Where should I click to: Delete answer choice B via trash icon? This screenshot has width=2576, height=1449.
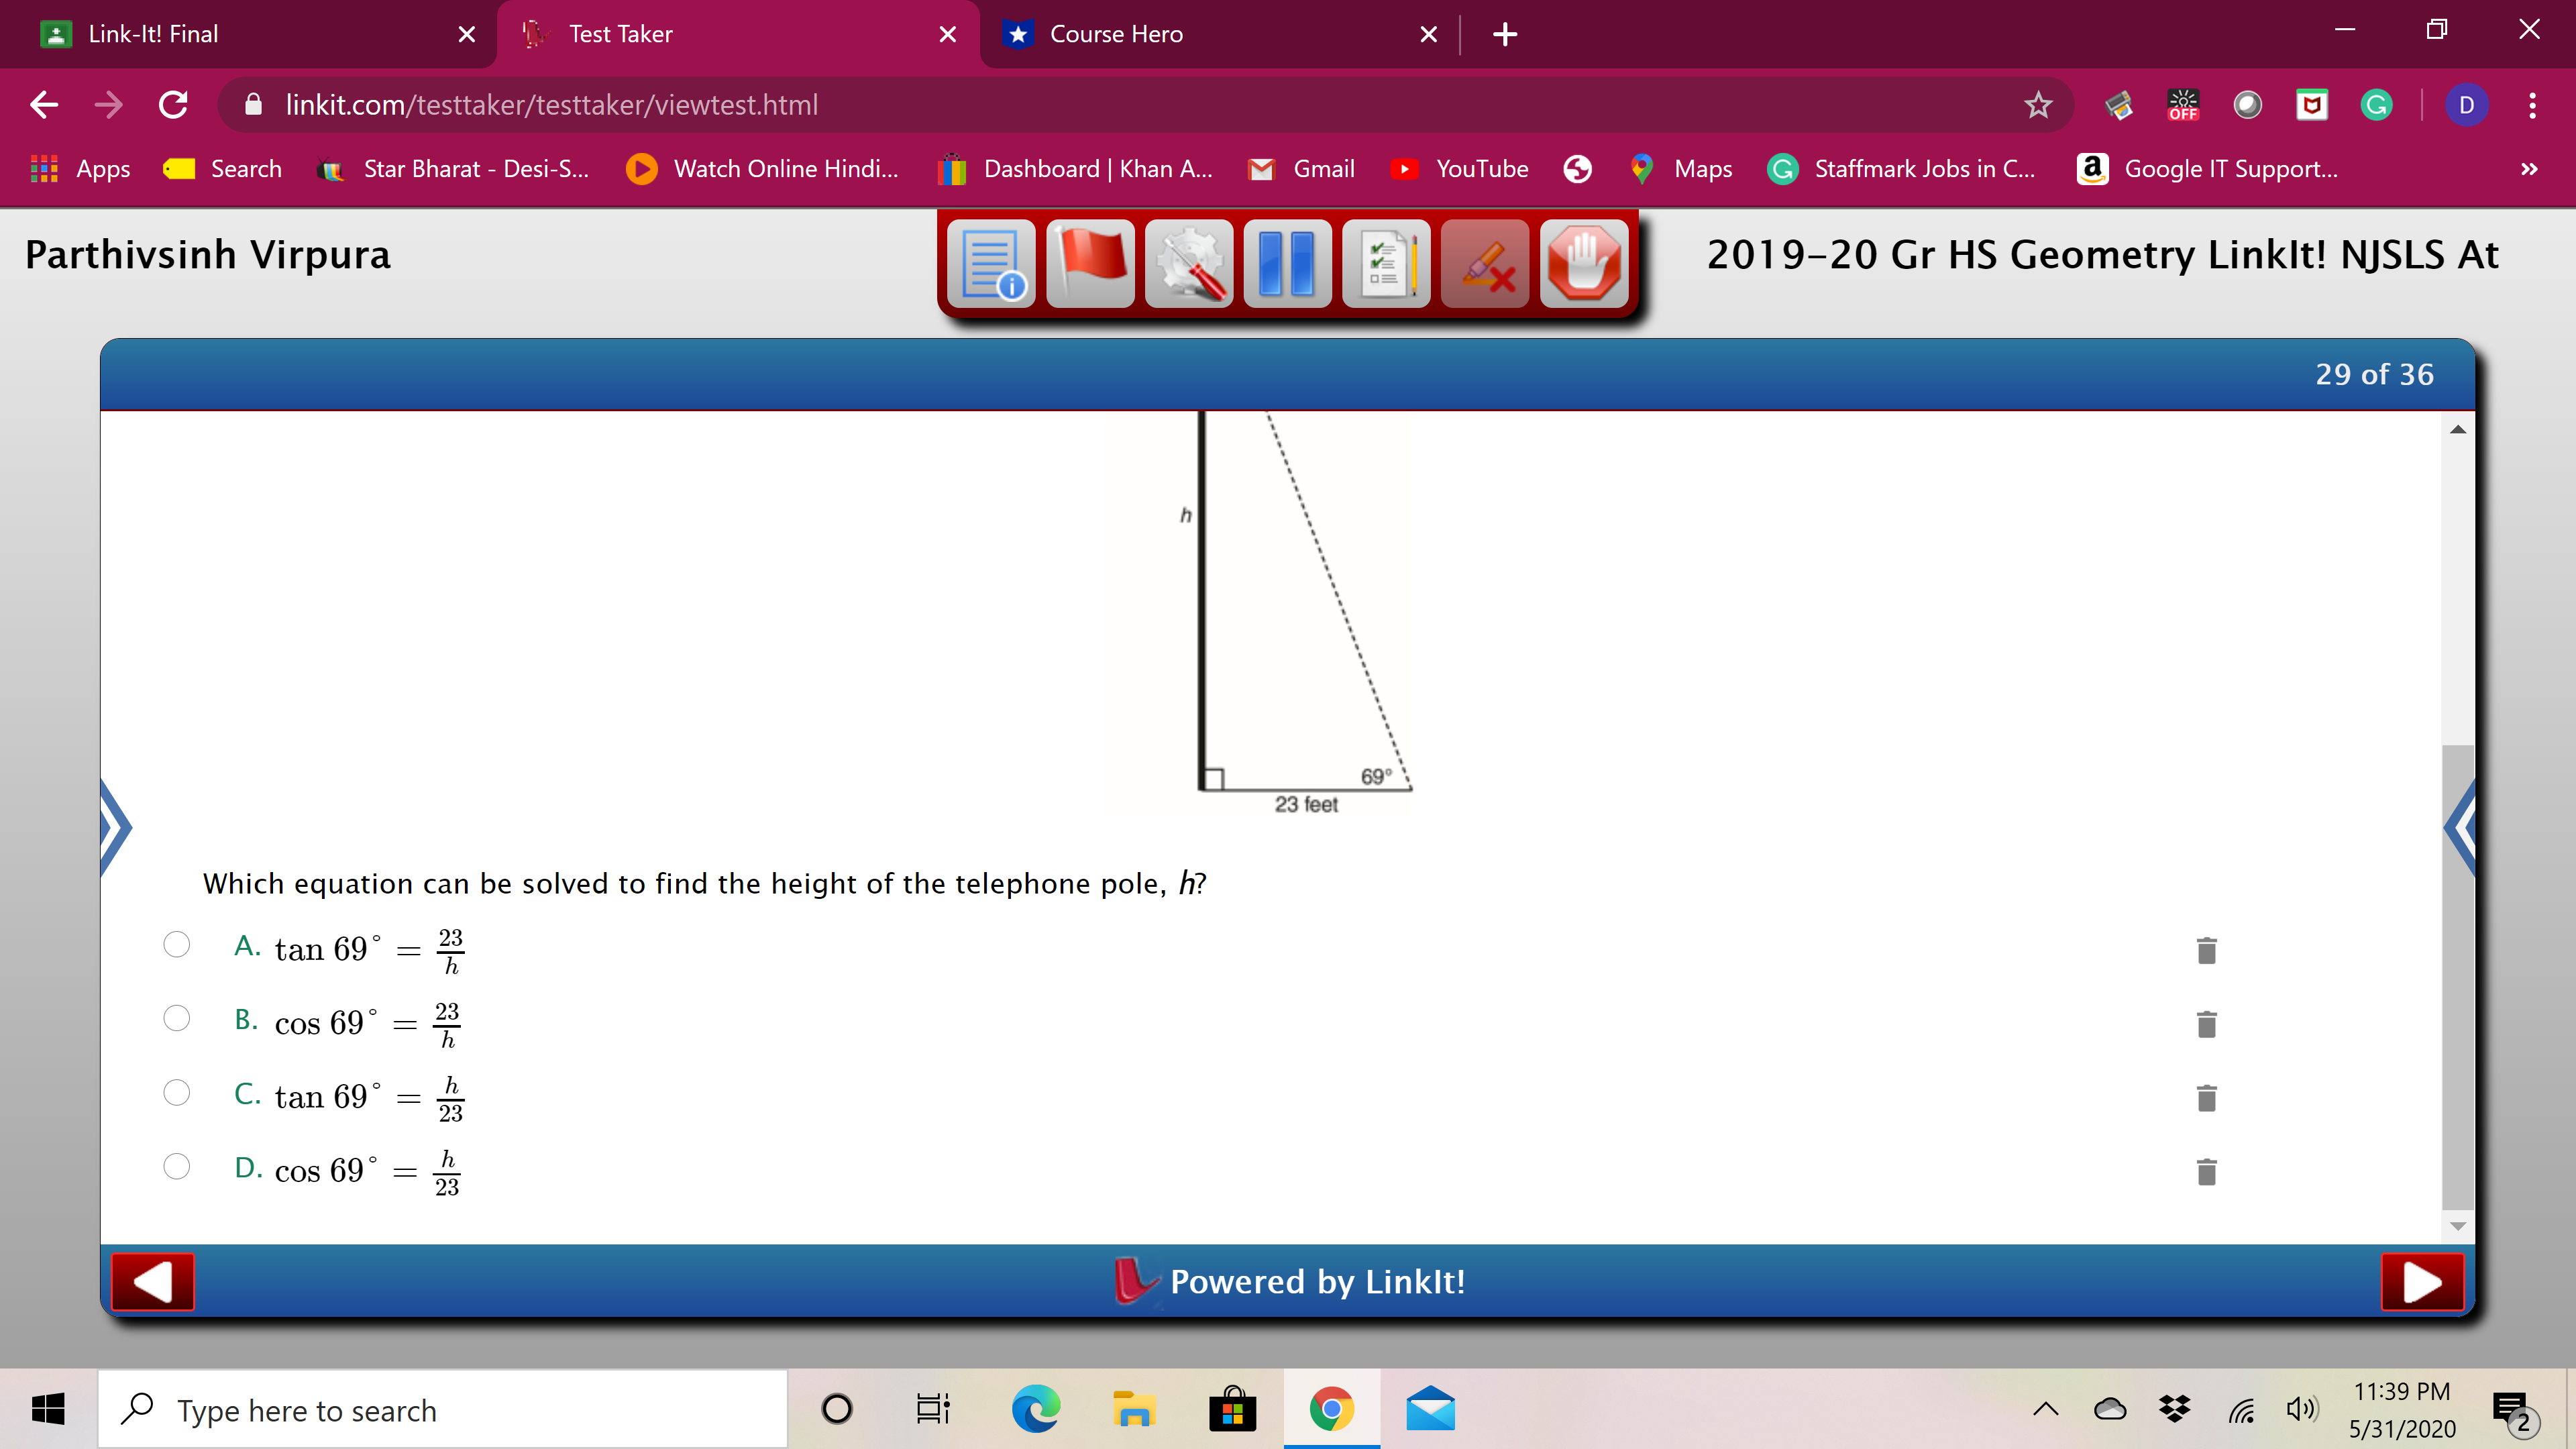click(x=2207, y=1024)
